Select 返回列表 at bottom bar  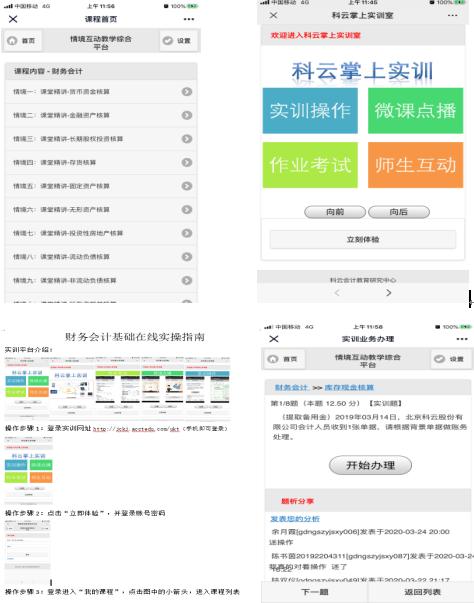point(422,592)
